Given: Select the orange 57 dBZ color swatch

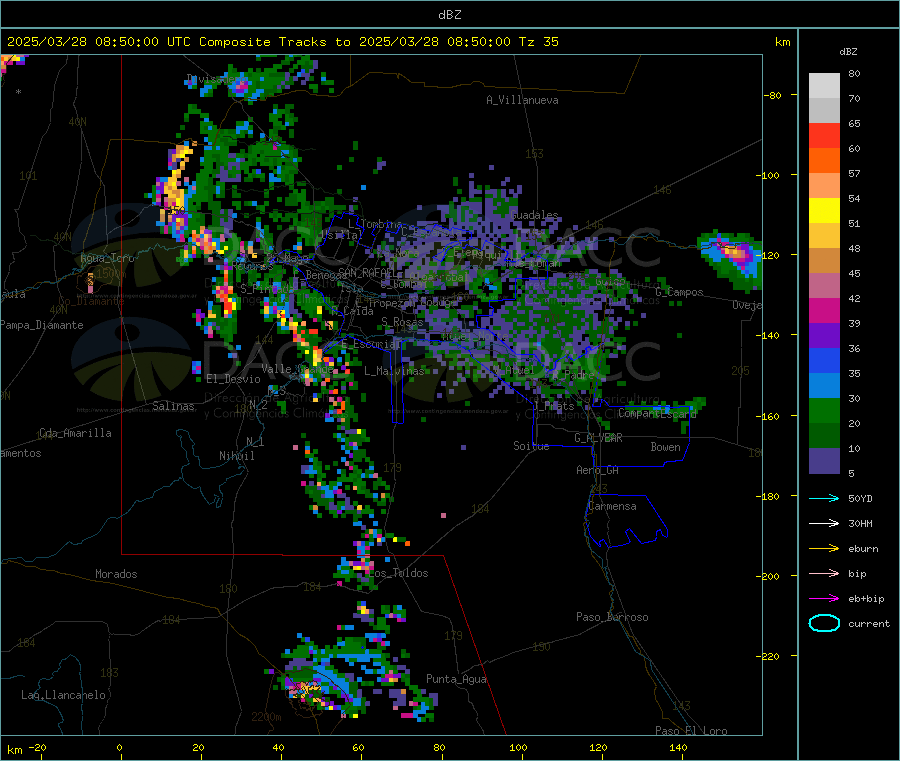Looking at the screenshot, I should [824, 161].
